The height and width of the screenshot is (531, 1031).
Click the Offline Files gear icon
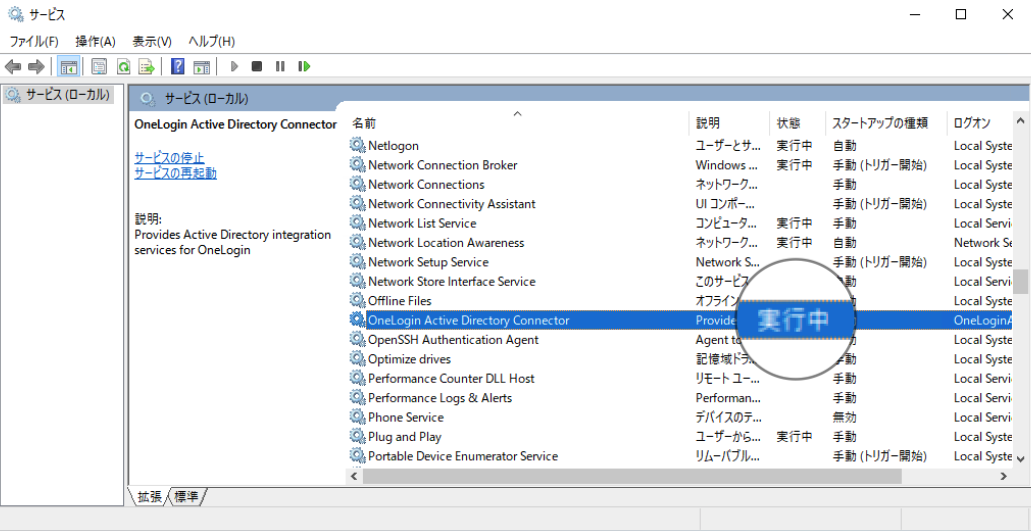tap(357, 300)
